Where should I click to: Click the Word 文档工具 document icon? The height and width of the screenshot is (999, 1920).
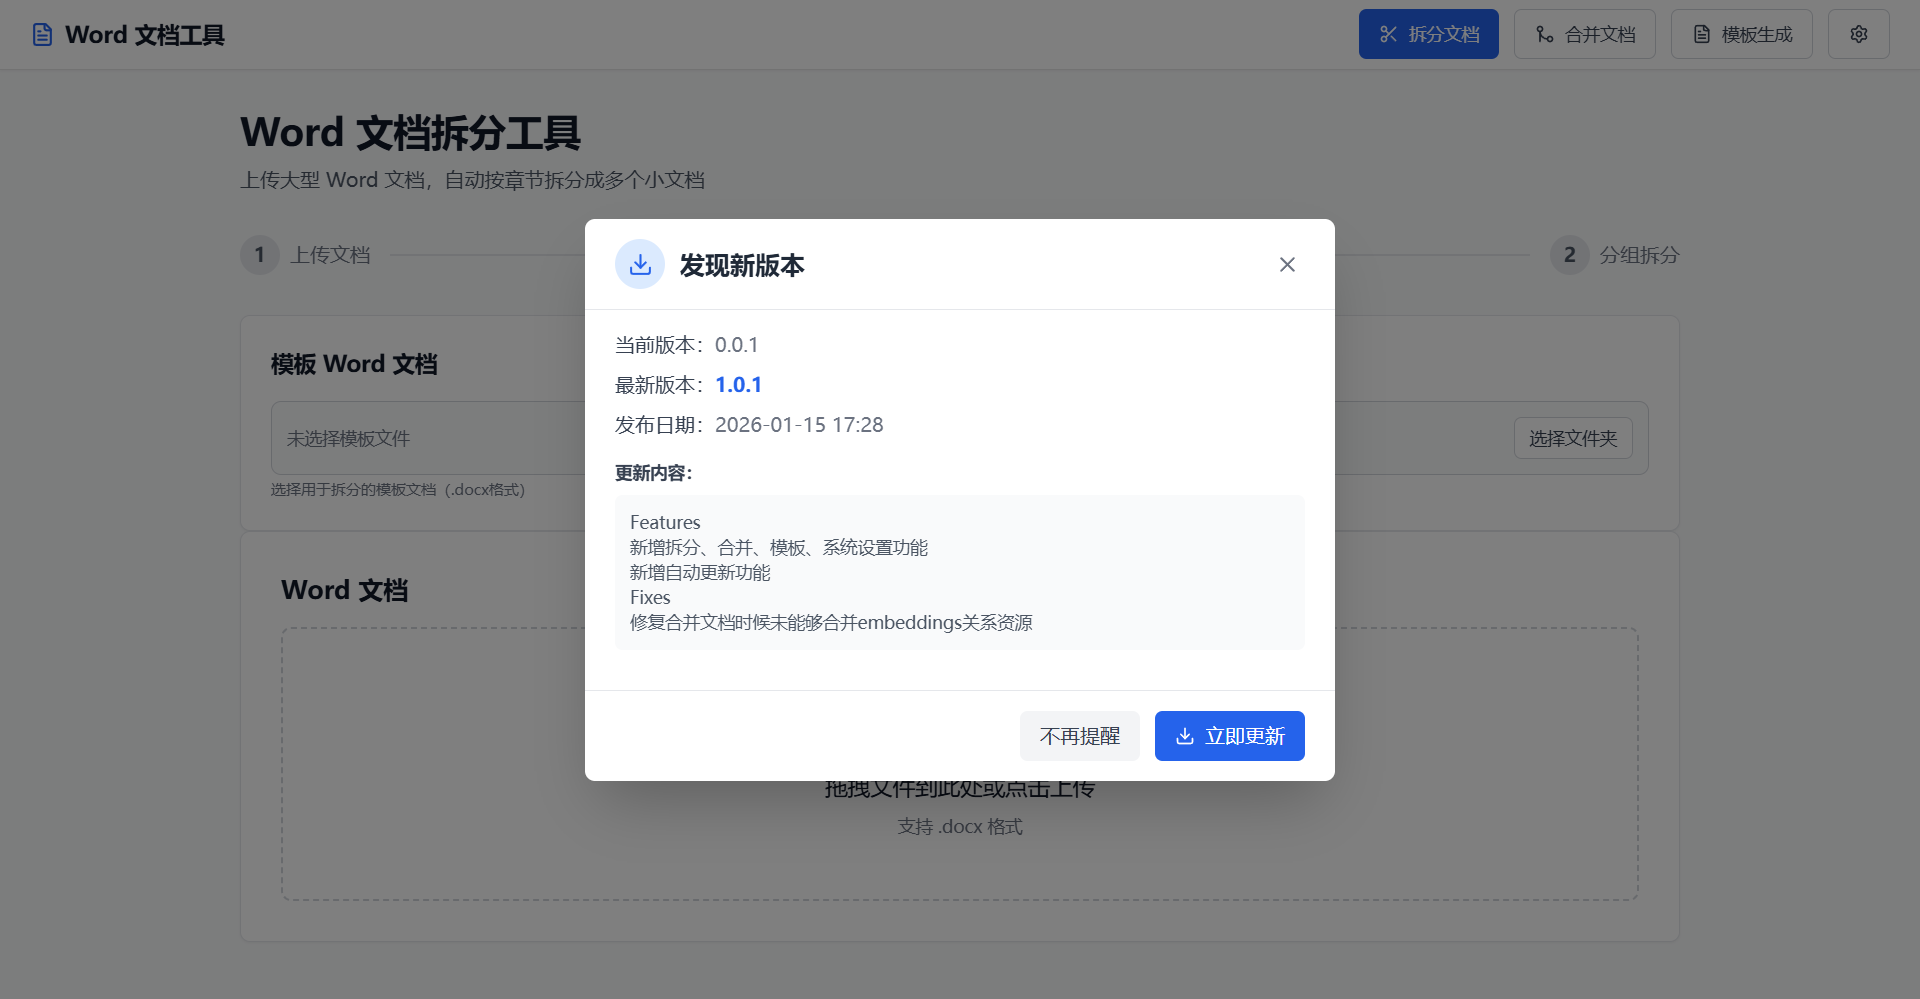click(41, 33)
